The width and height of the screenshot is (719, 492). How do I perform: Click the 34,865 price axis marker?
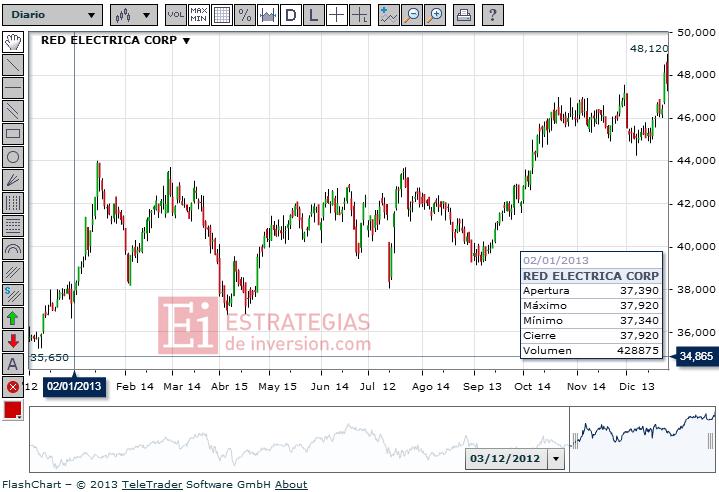pyautogui.click(x=696, y=356)
